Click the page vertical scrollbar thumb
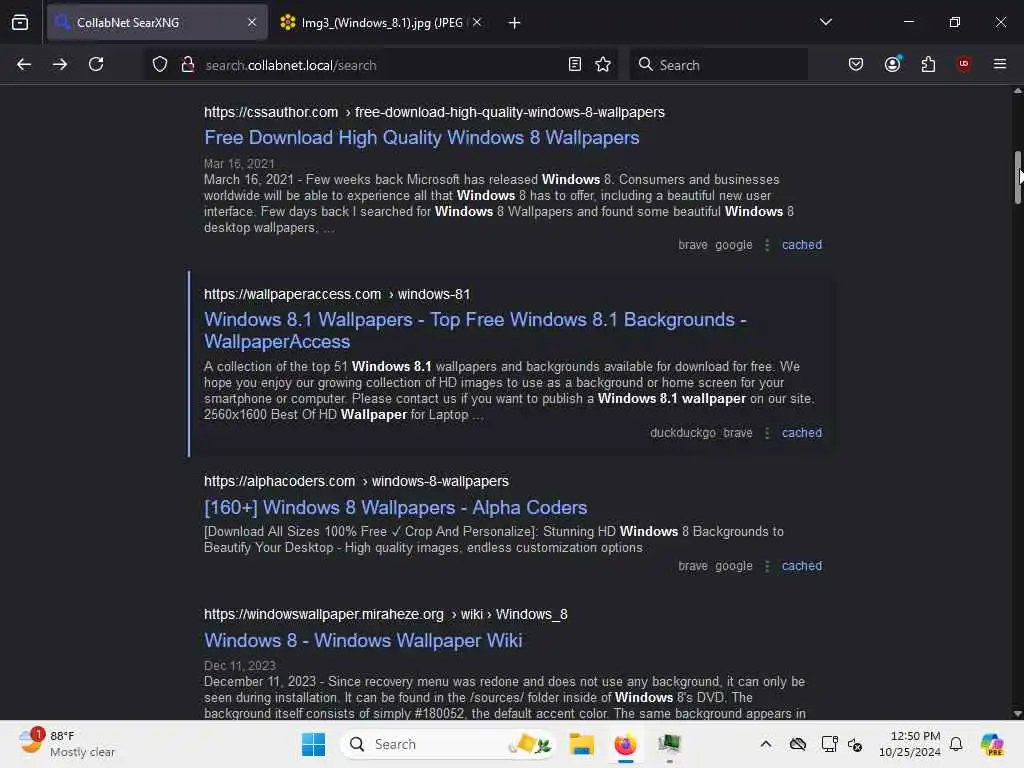Image resolution: width=1024 pixels, height=768 pixels. (1017, 177)
